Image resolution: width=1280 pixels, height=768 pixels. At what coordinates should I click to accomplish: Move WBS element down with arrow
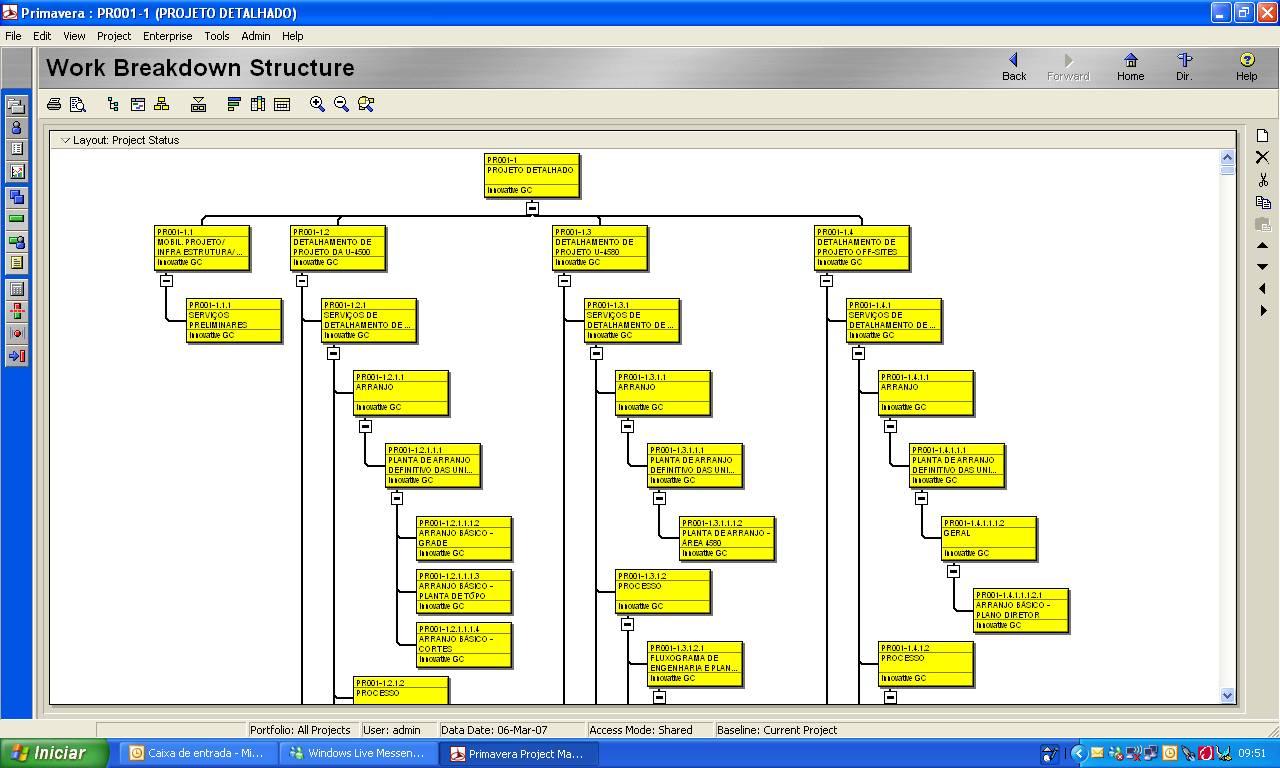coord(1262,267)
